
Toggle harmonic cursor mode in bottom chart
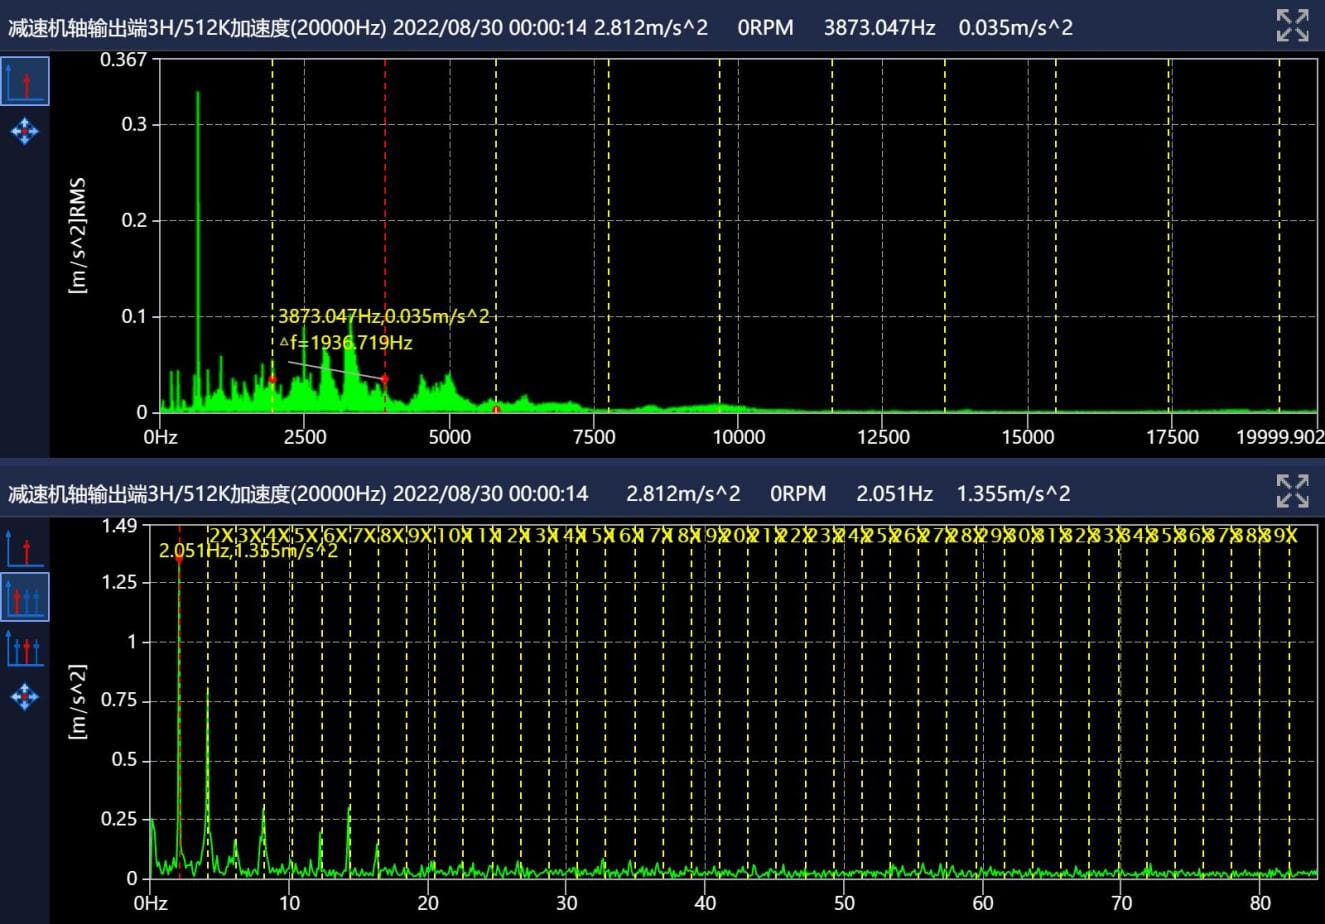point(25,598)
